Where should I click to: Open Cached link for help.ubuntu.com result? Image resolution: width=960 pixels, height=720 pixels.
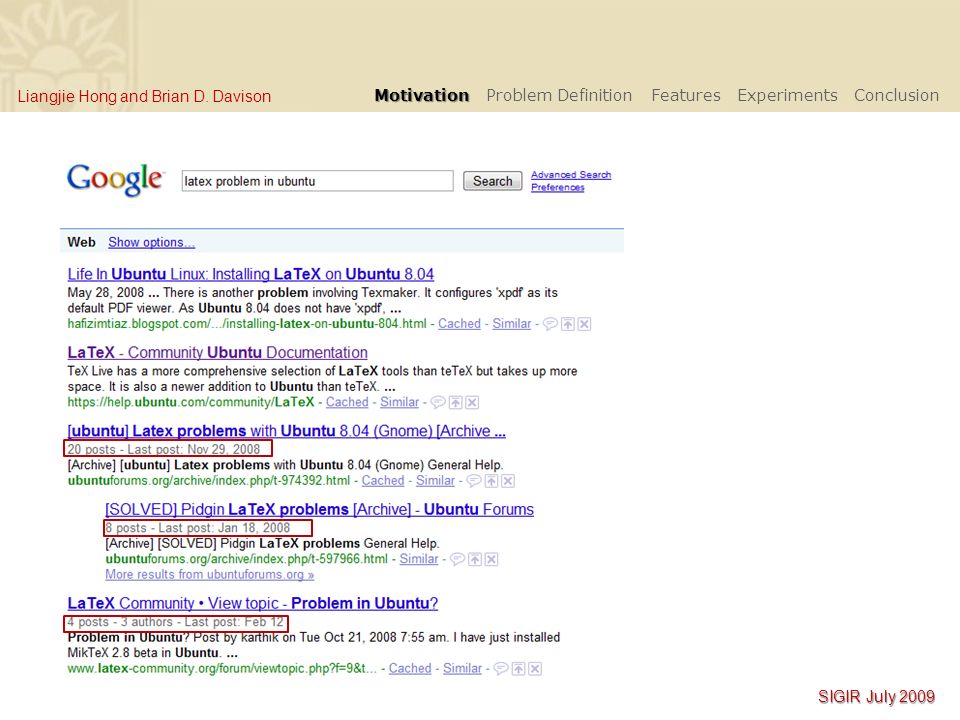click(x=347, y=402)
